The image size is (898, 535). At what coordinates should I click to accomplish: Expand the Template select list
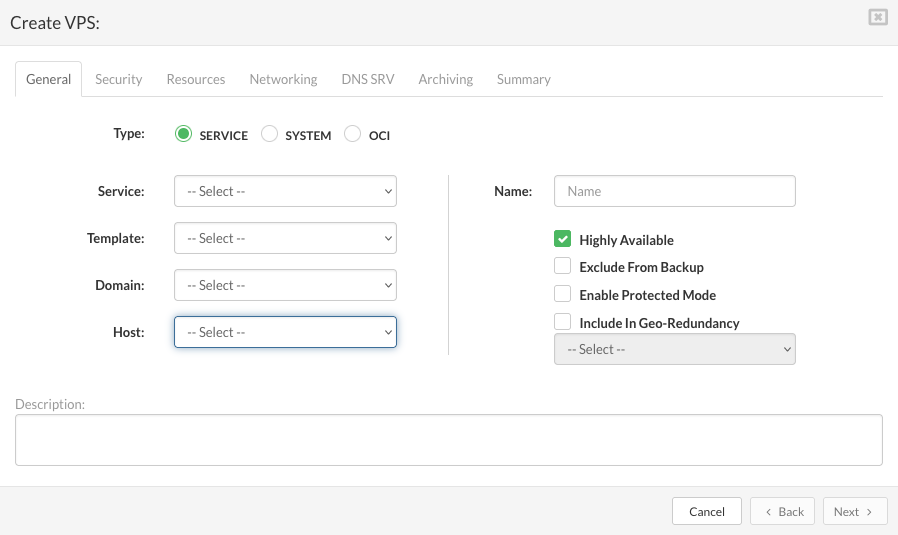click(285, 238)
